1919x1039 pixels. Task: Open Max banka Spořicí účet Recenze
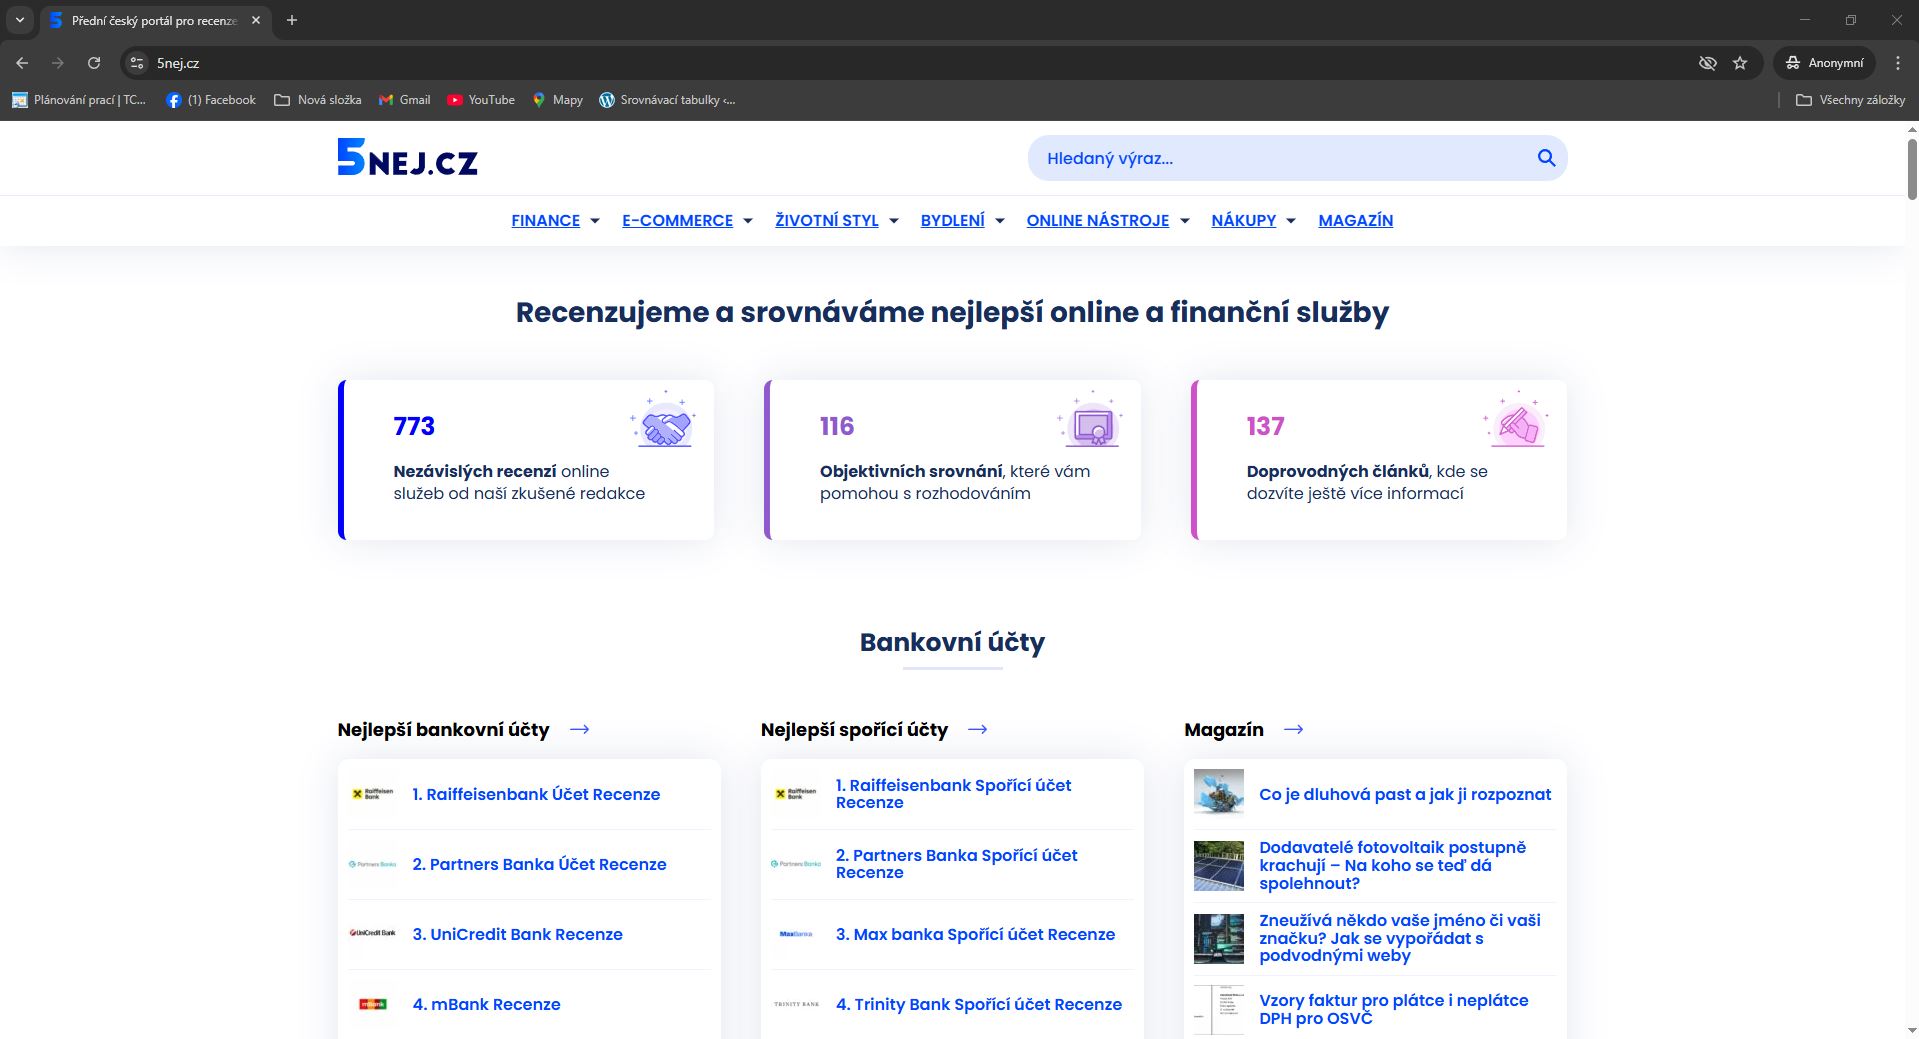click(x=975, y=934)
